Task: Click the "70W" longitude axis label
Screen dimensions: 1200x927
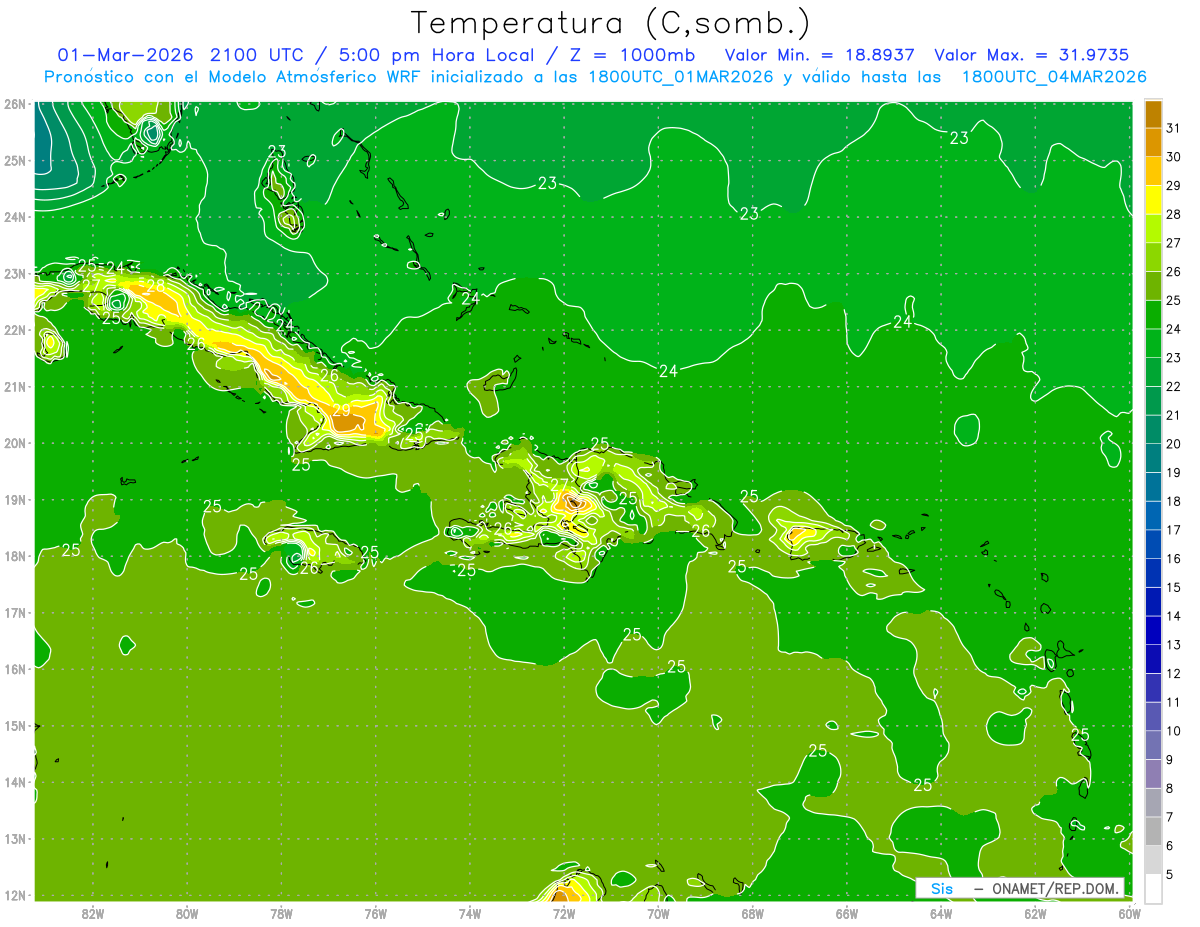Action: [658, 912]
